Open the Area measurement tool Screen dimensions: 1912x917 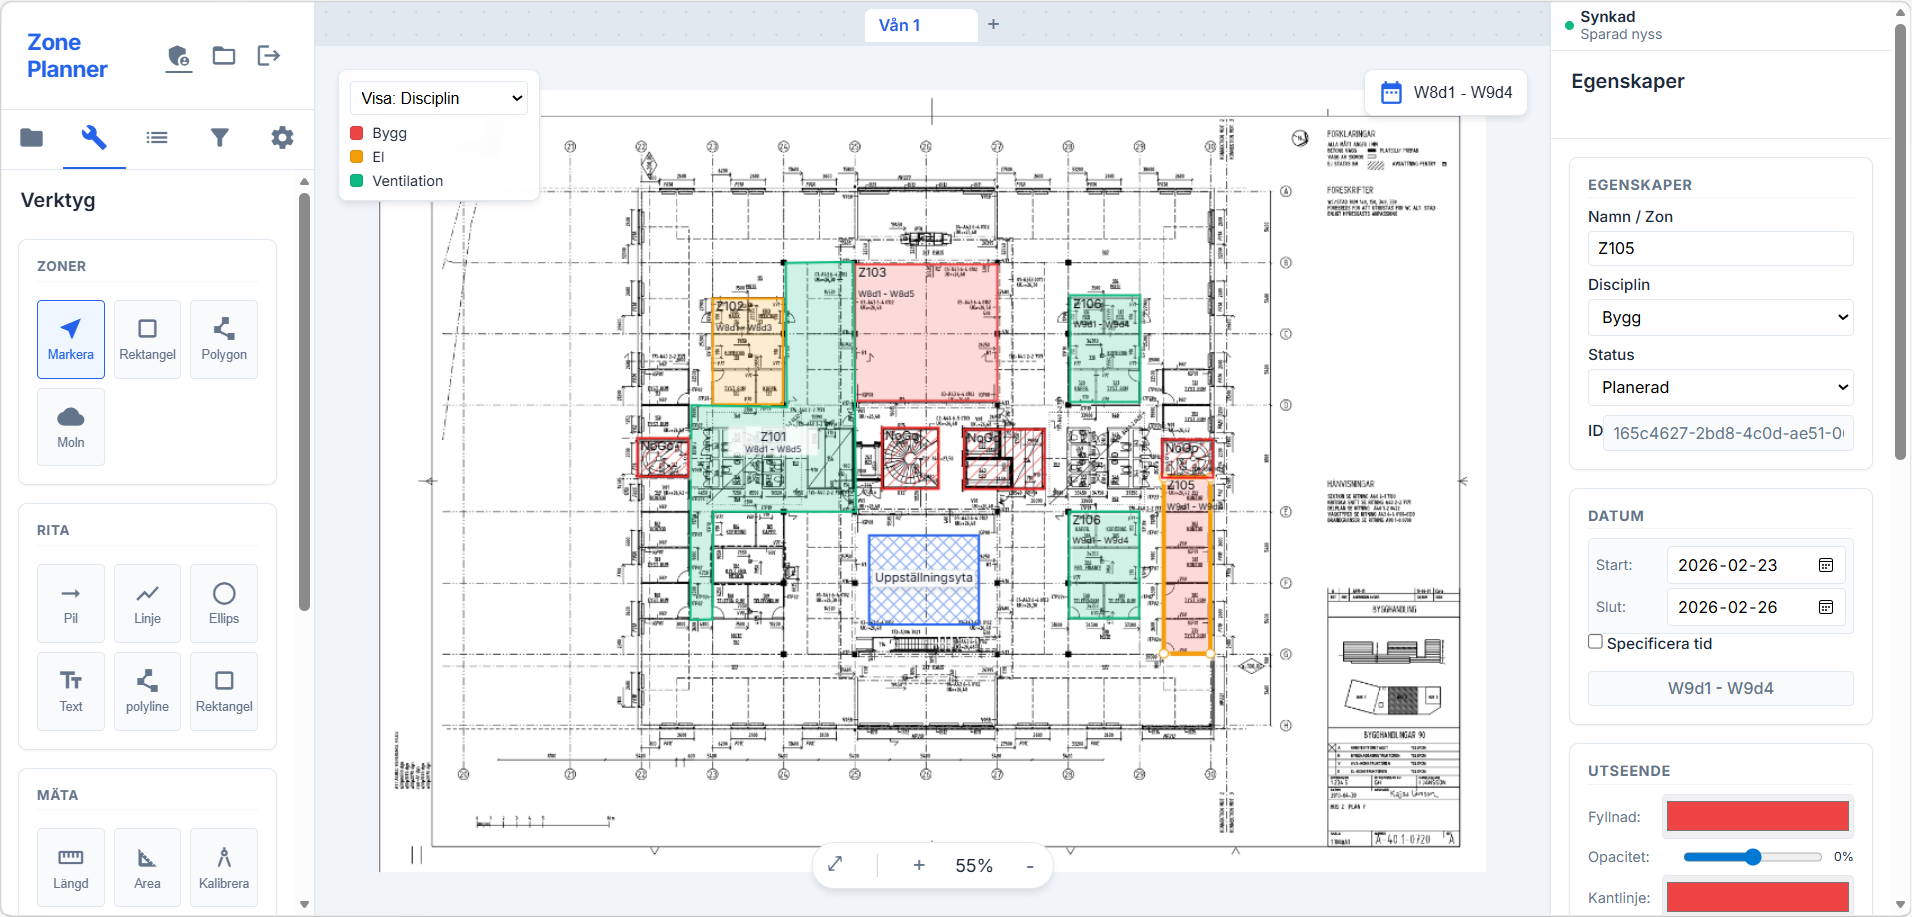tap(147, 867)
